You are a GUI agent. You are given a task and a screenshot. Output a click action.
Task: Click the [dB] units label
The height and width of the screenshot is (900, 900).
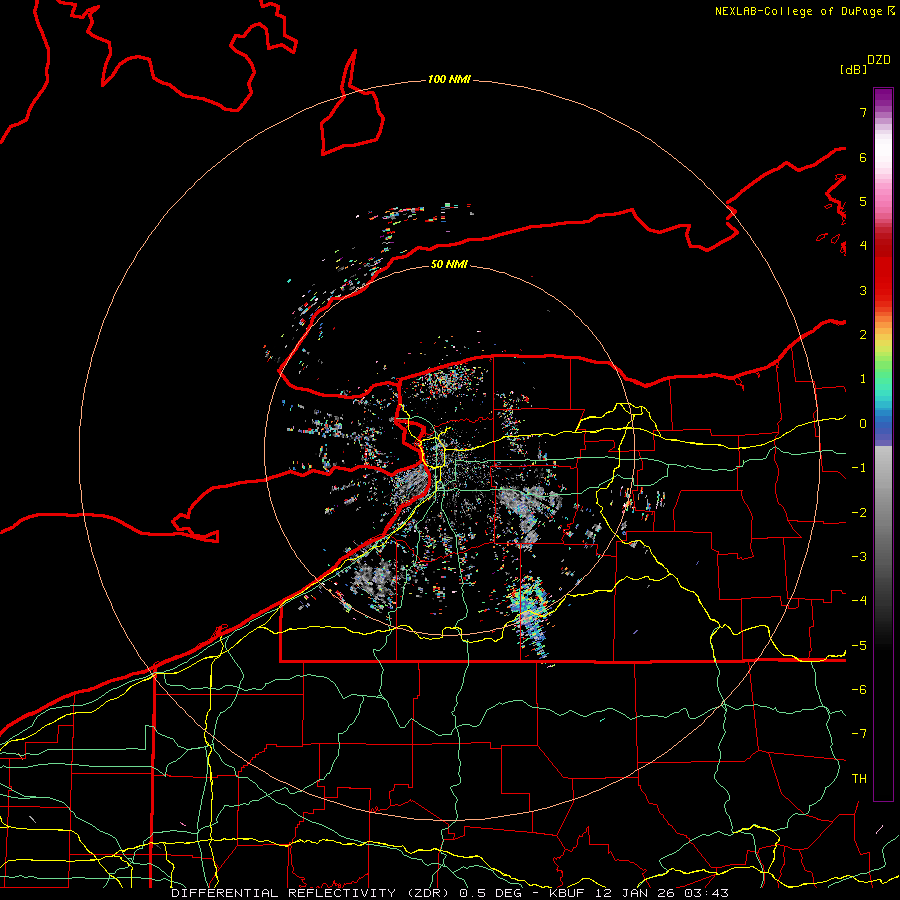pos(853,69)
